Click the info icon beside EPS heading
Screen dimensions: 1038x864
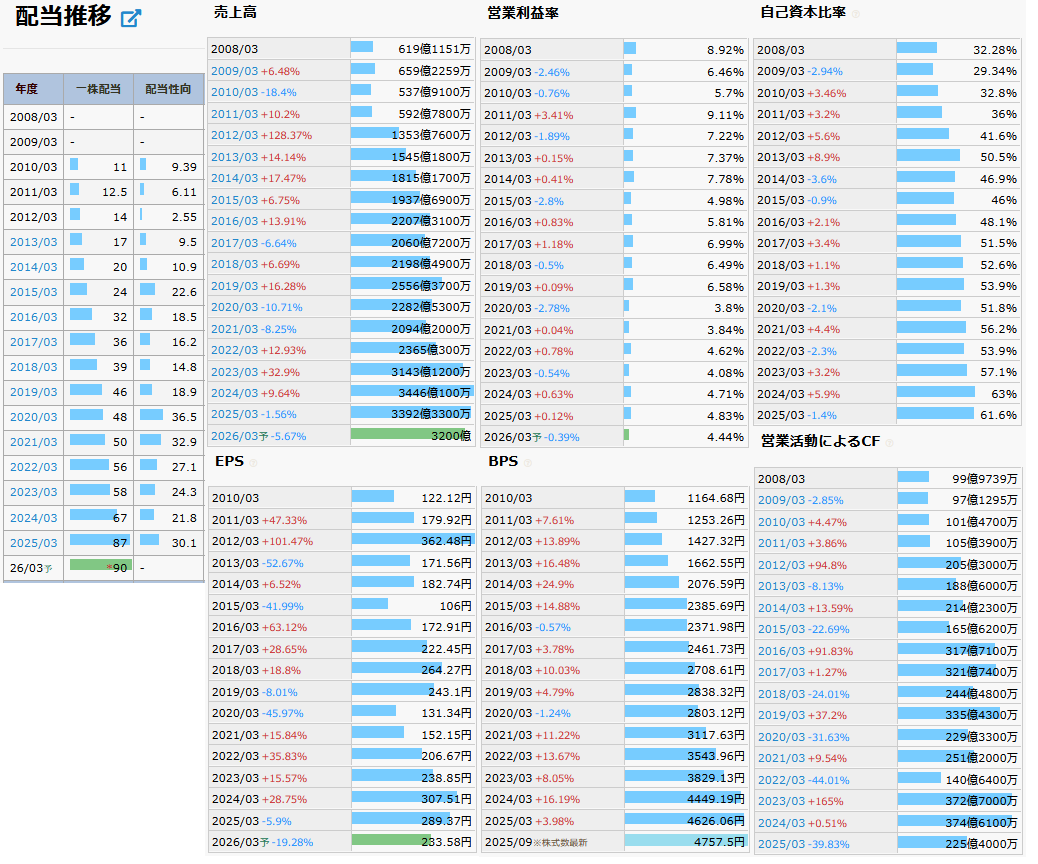point(253,463)
